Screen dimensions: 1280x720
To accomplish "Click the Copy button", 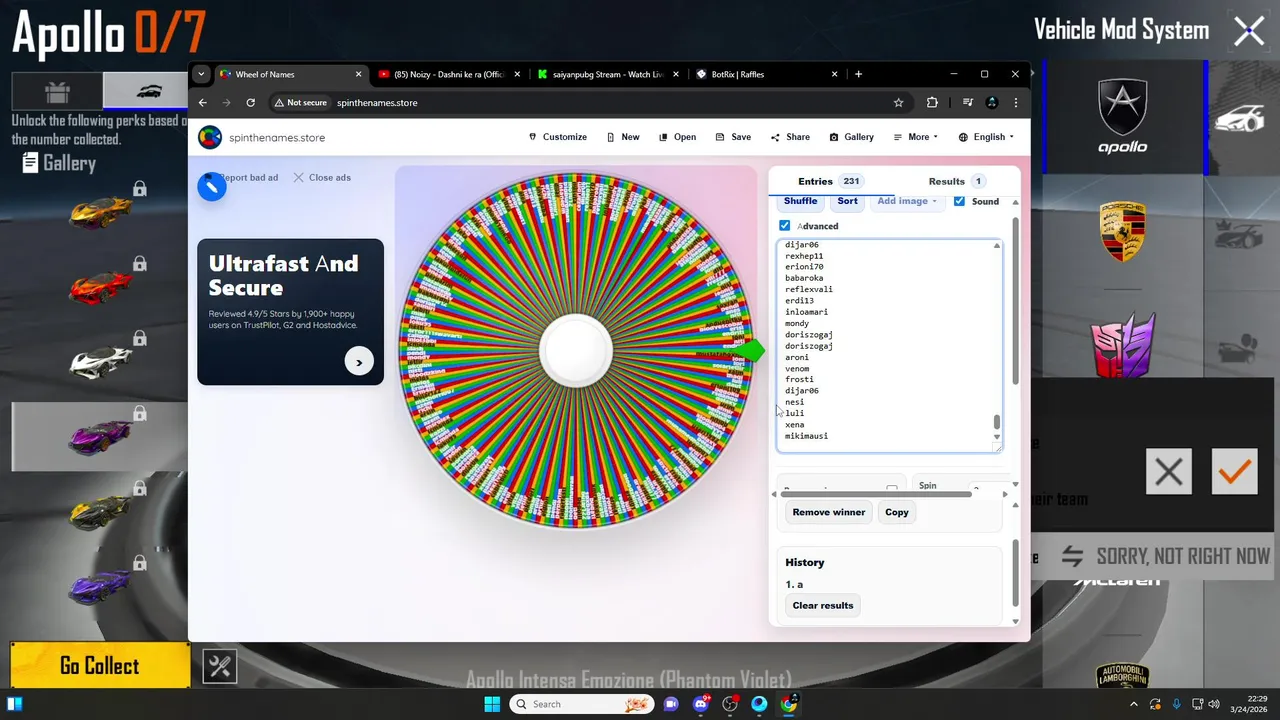I will pos(897,512).
